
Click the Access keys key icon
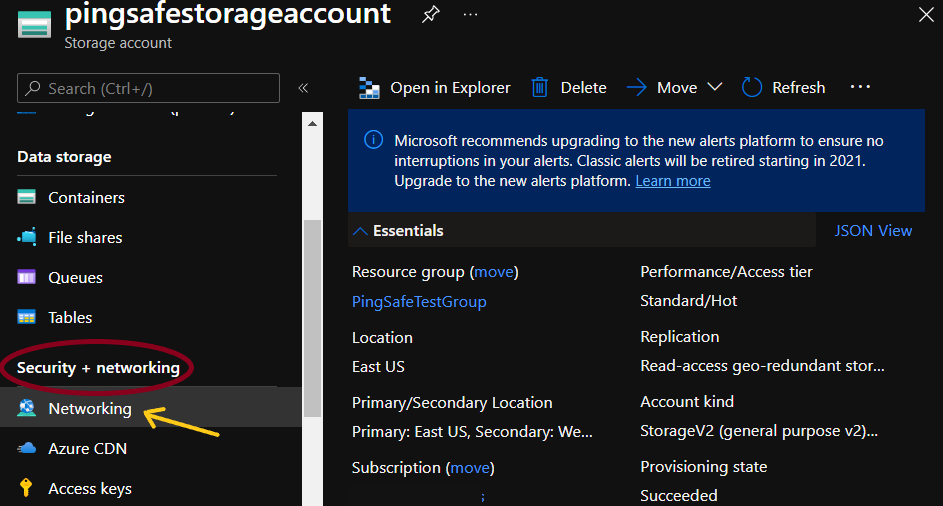click(27, 488)
